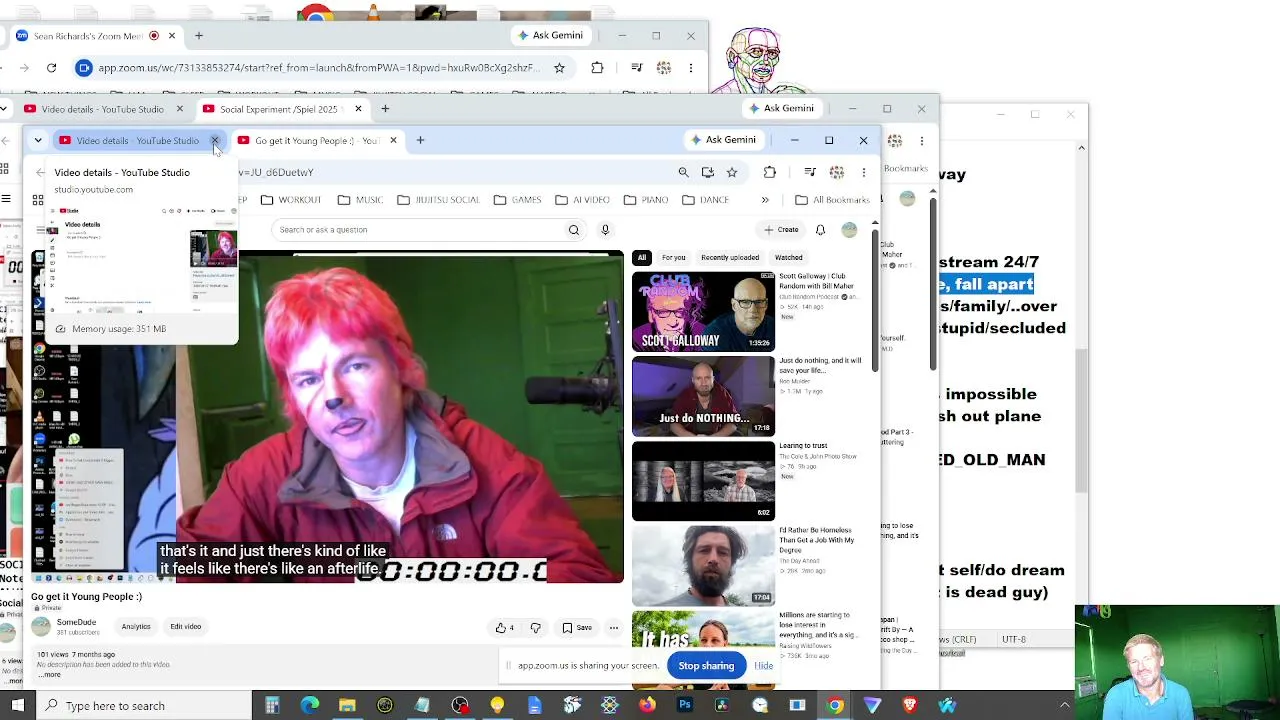Open Calculator from the taskbar
The height and width of the screenshot is (720, 1280).
click(272, 706)
